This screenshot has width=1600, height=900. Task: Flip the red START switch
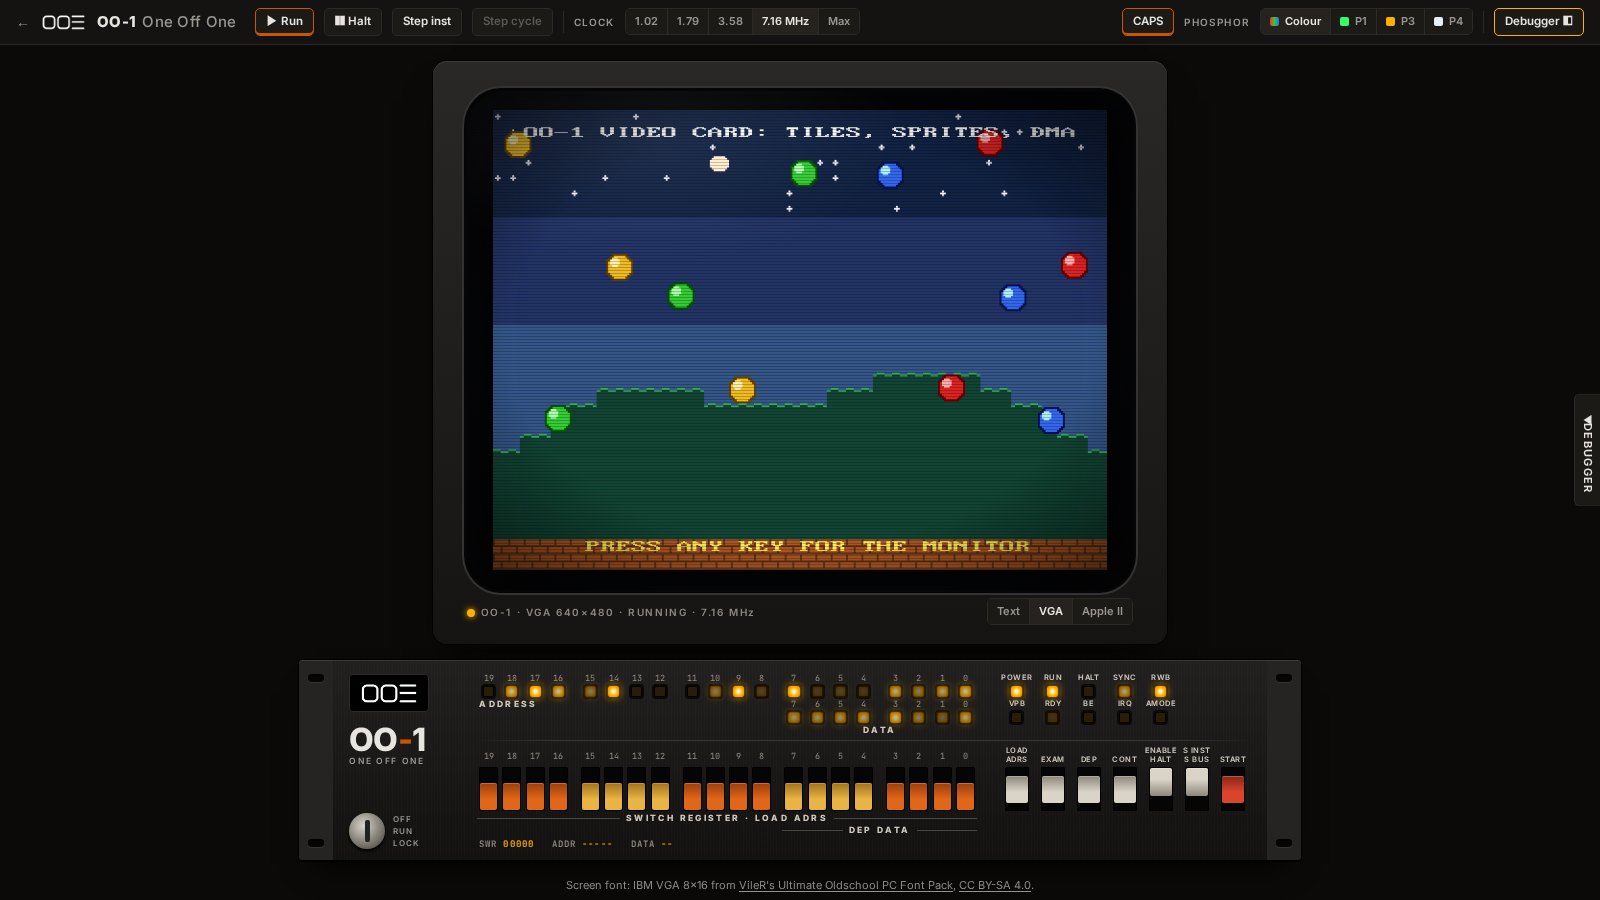[x=1233, y=789]
